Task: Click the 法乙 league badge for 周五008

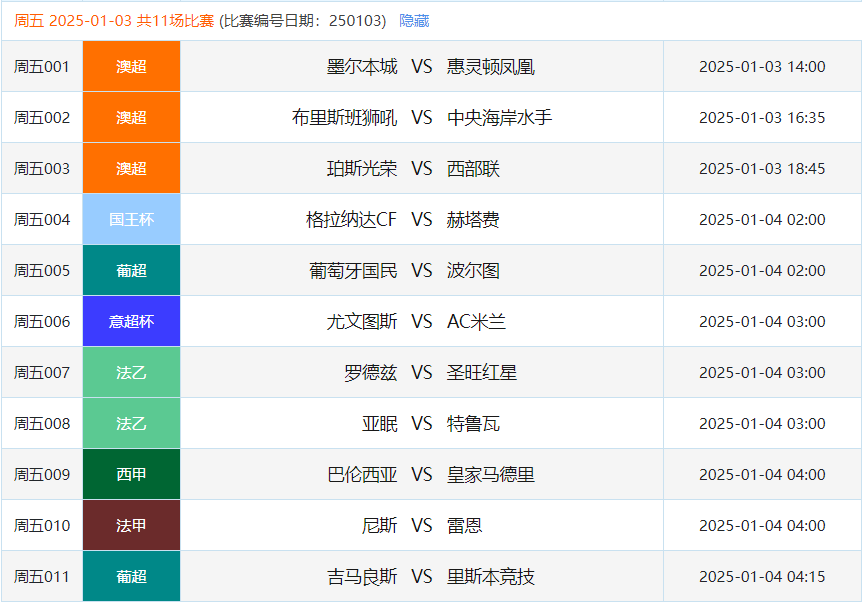Action: tap(131, 424)
